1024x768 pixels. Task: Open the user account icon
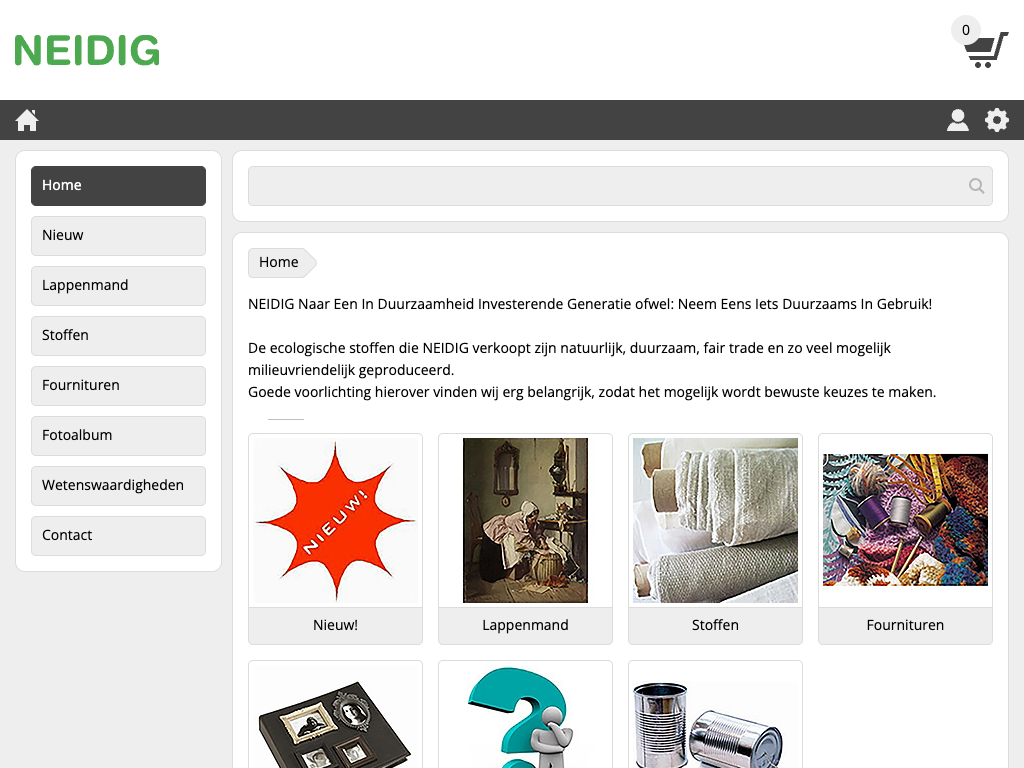pos(957,120)
